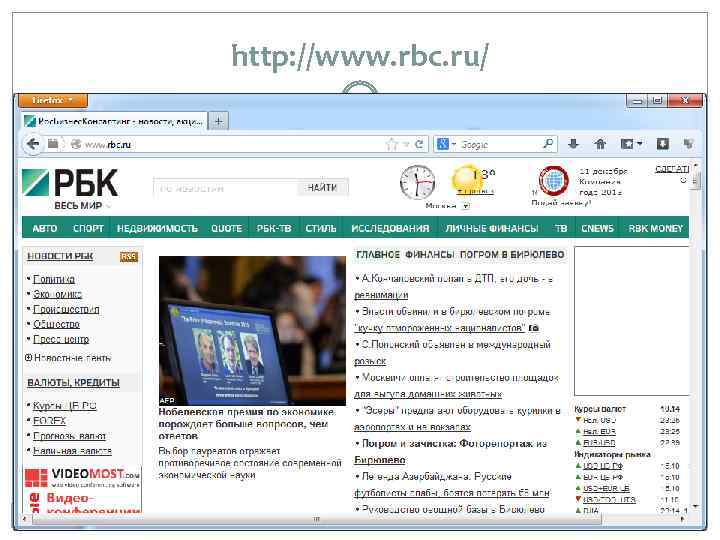
Task: Open the ВАЛЮТЫ, КРЕДИТЫ section heading
Action: point(73,382)
